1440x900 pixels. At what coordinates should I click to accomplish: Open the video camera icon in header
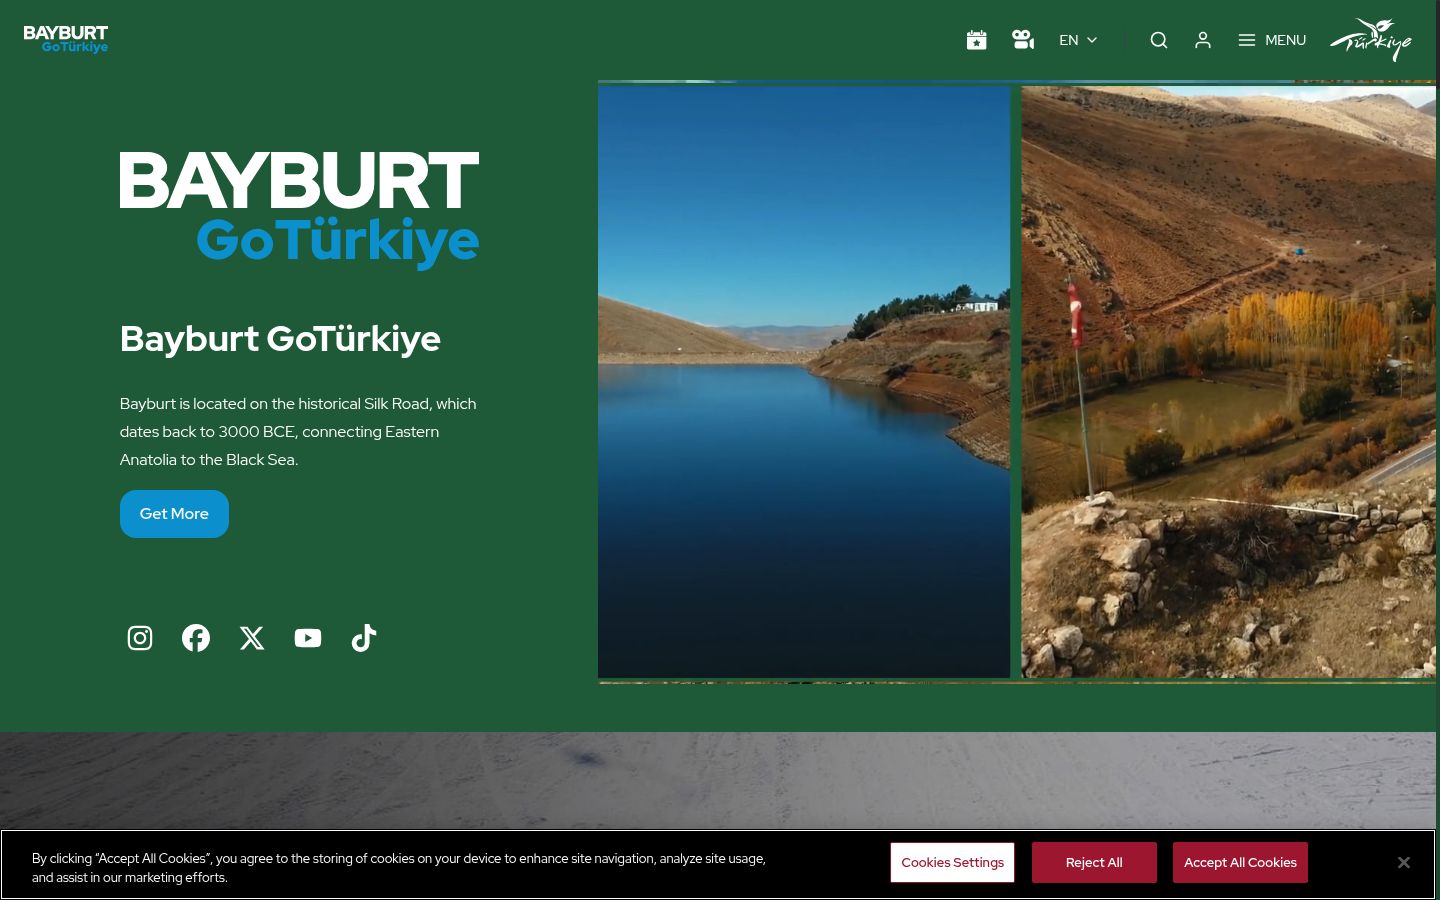1022,40
